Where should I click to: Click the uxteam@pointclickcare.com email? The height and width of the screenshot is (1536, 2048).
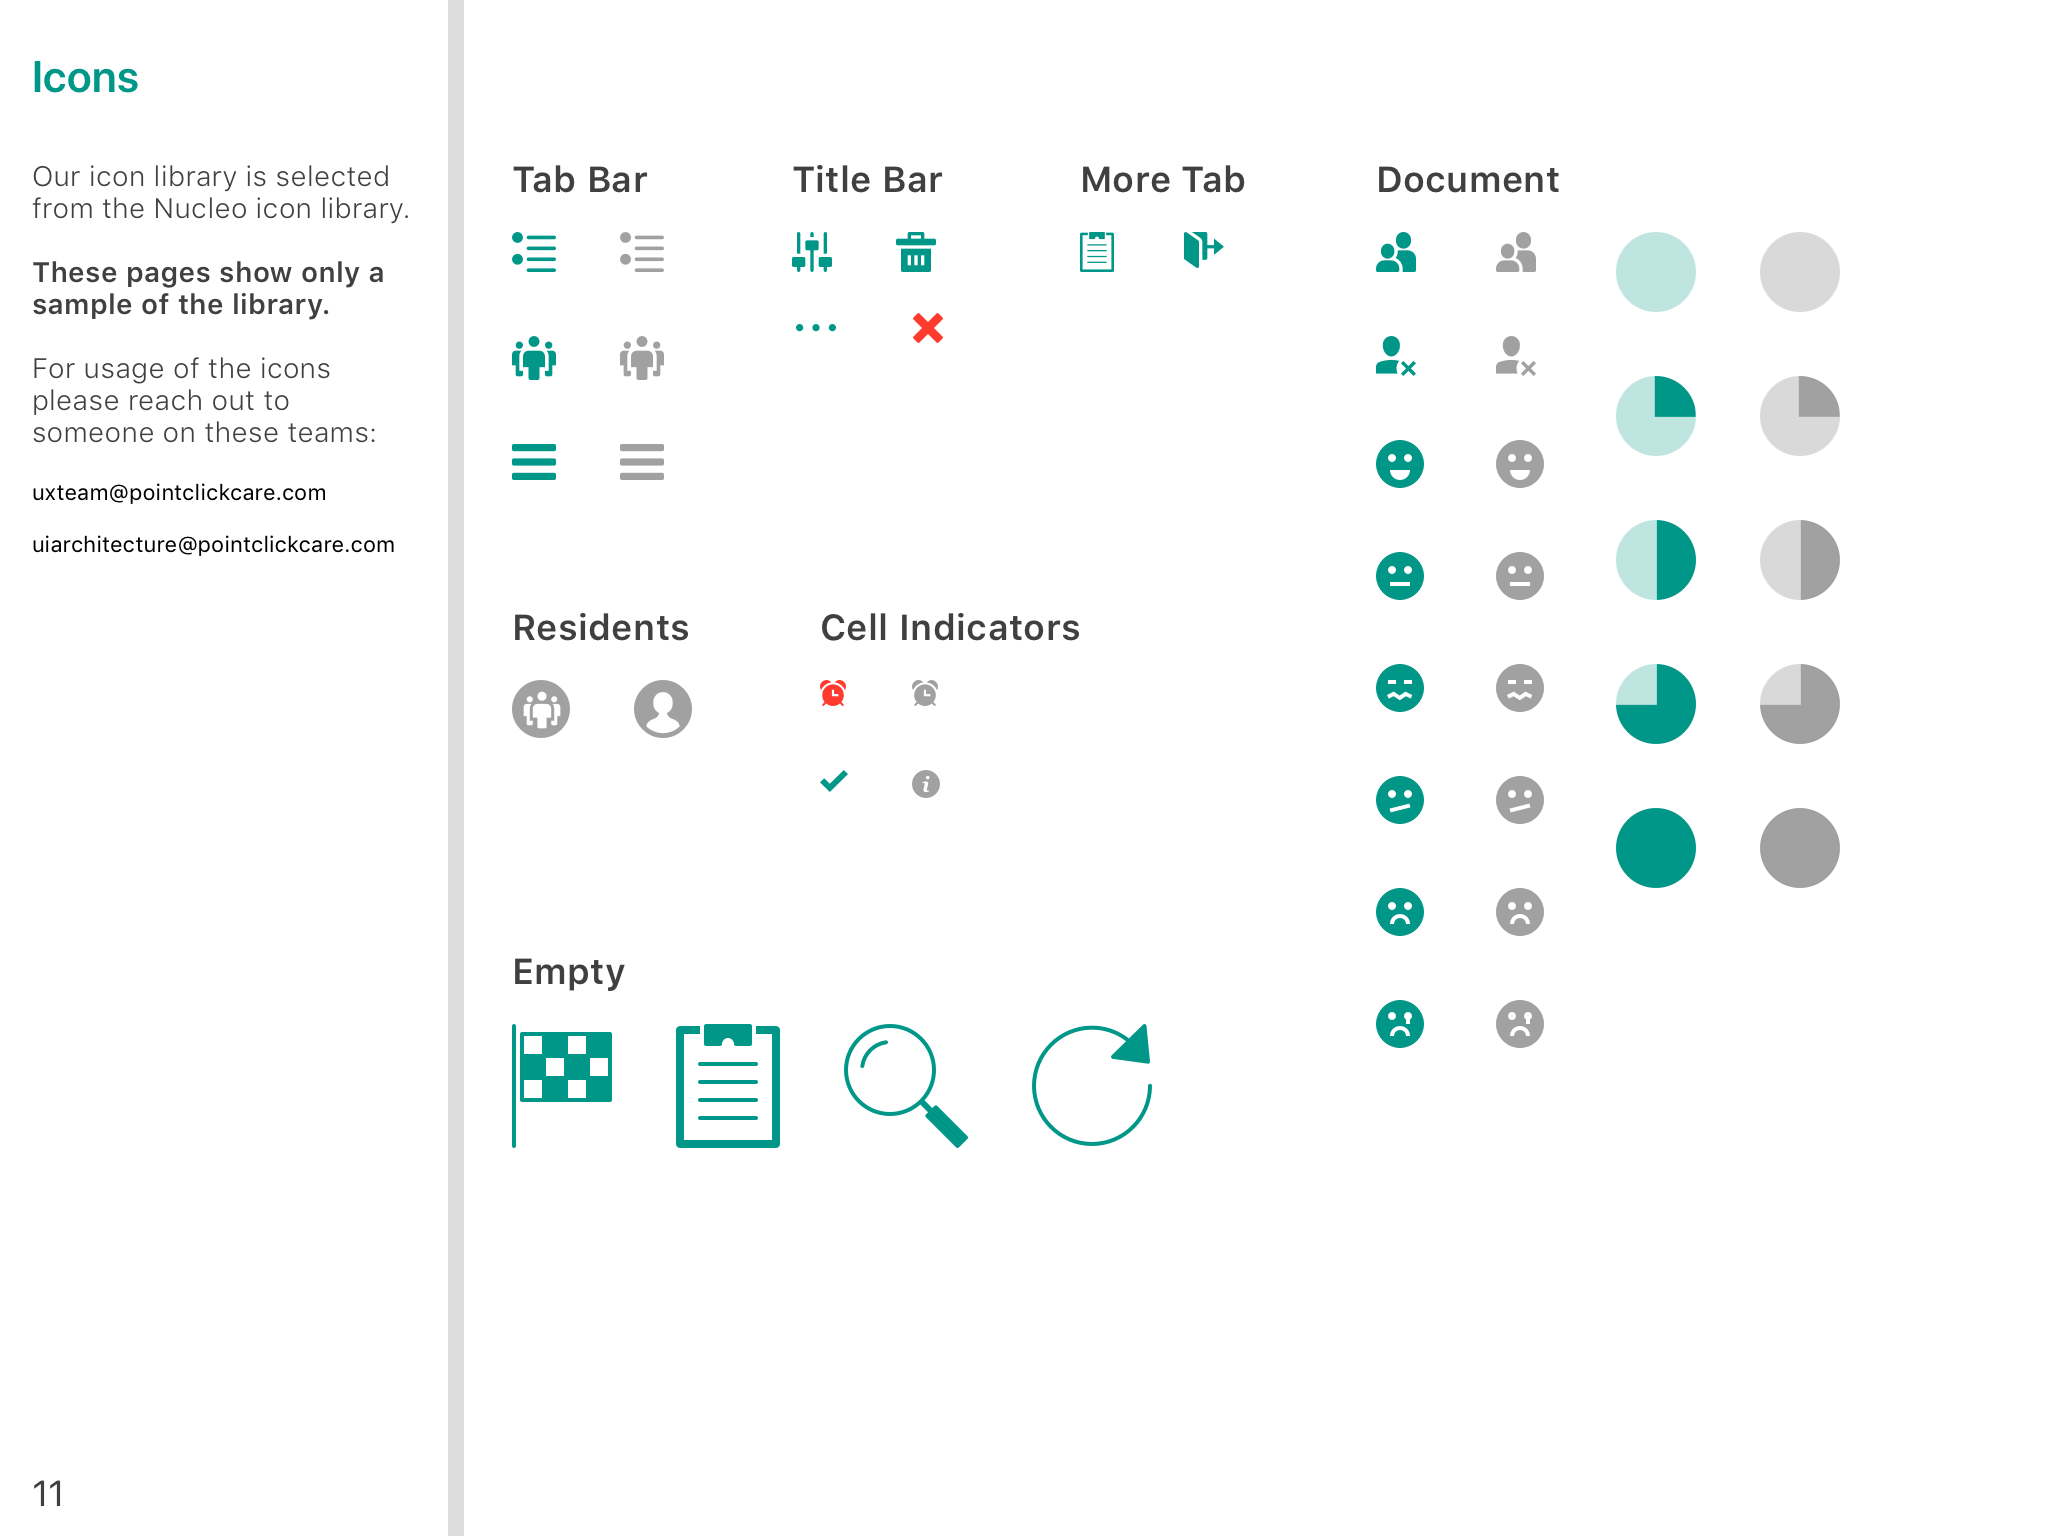(x=179, y=493)
